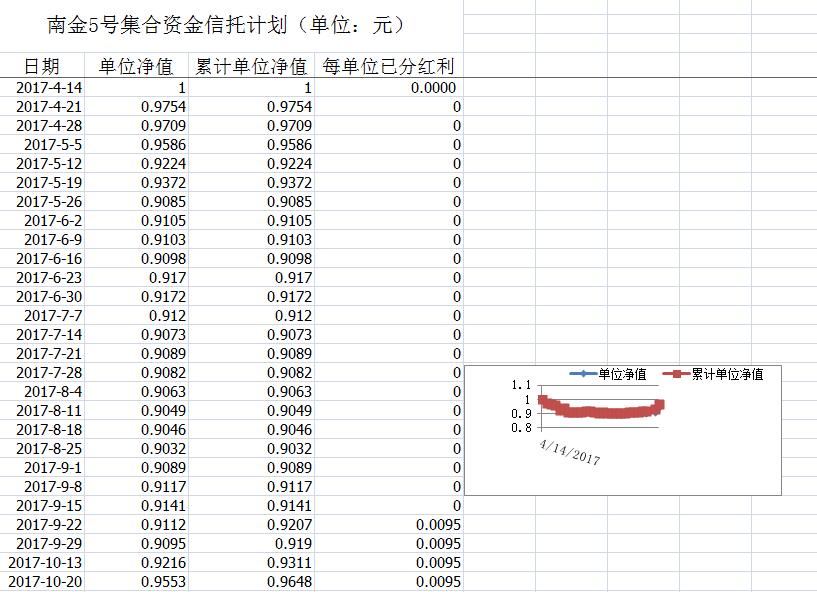Click the 0.0000 dividend cell
This screenshot has width=817, height=592.
point(434,88)
